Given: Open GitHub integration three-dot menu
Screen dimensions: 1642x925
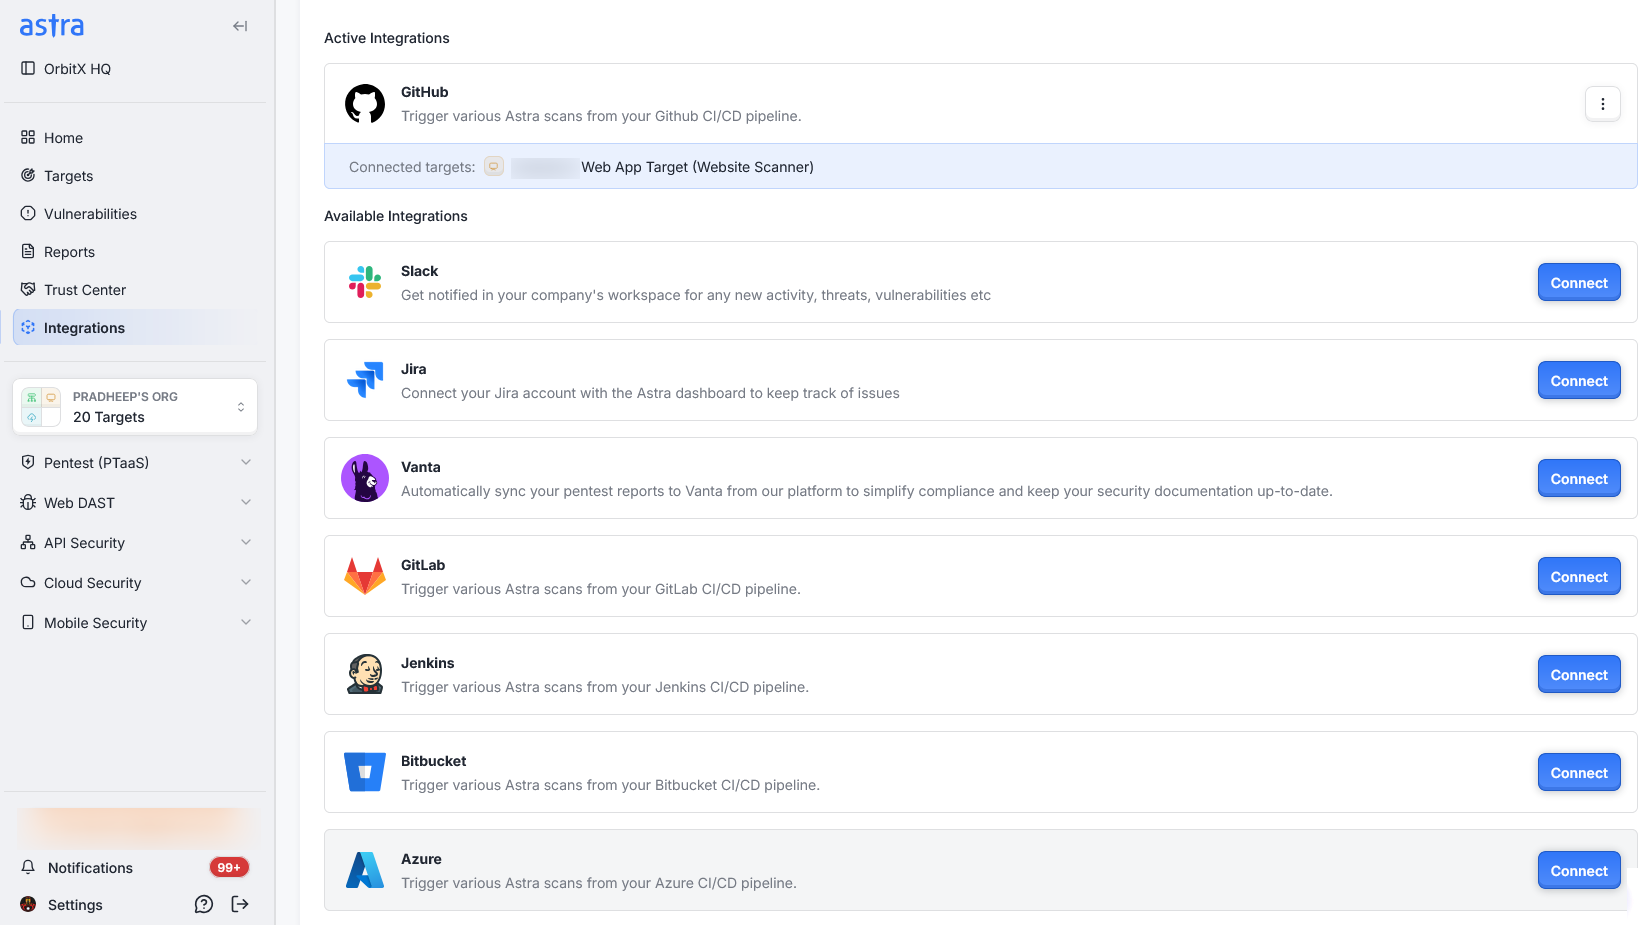Looking at the screenshot, I should coord(1603,104).
